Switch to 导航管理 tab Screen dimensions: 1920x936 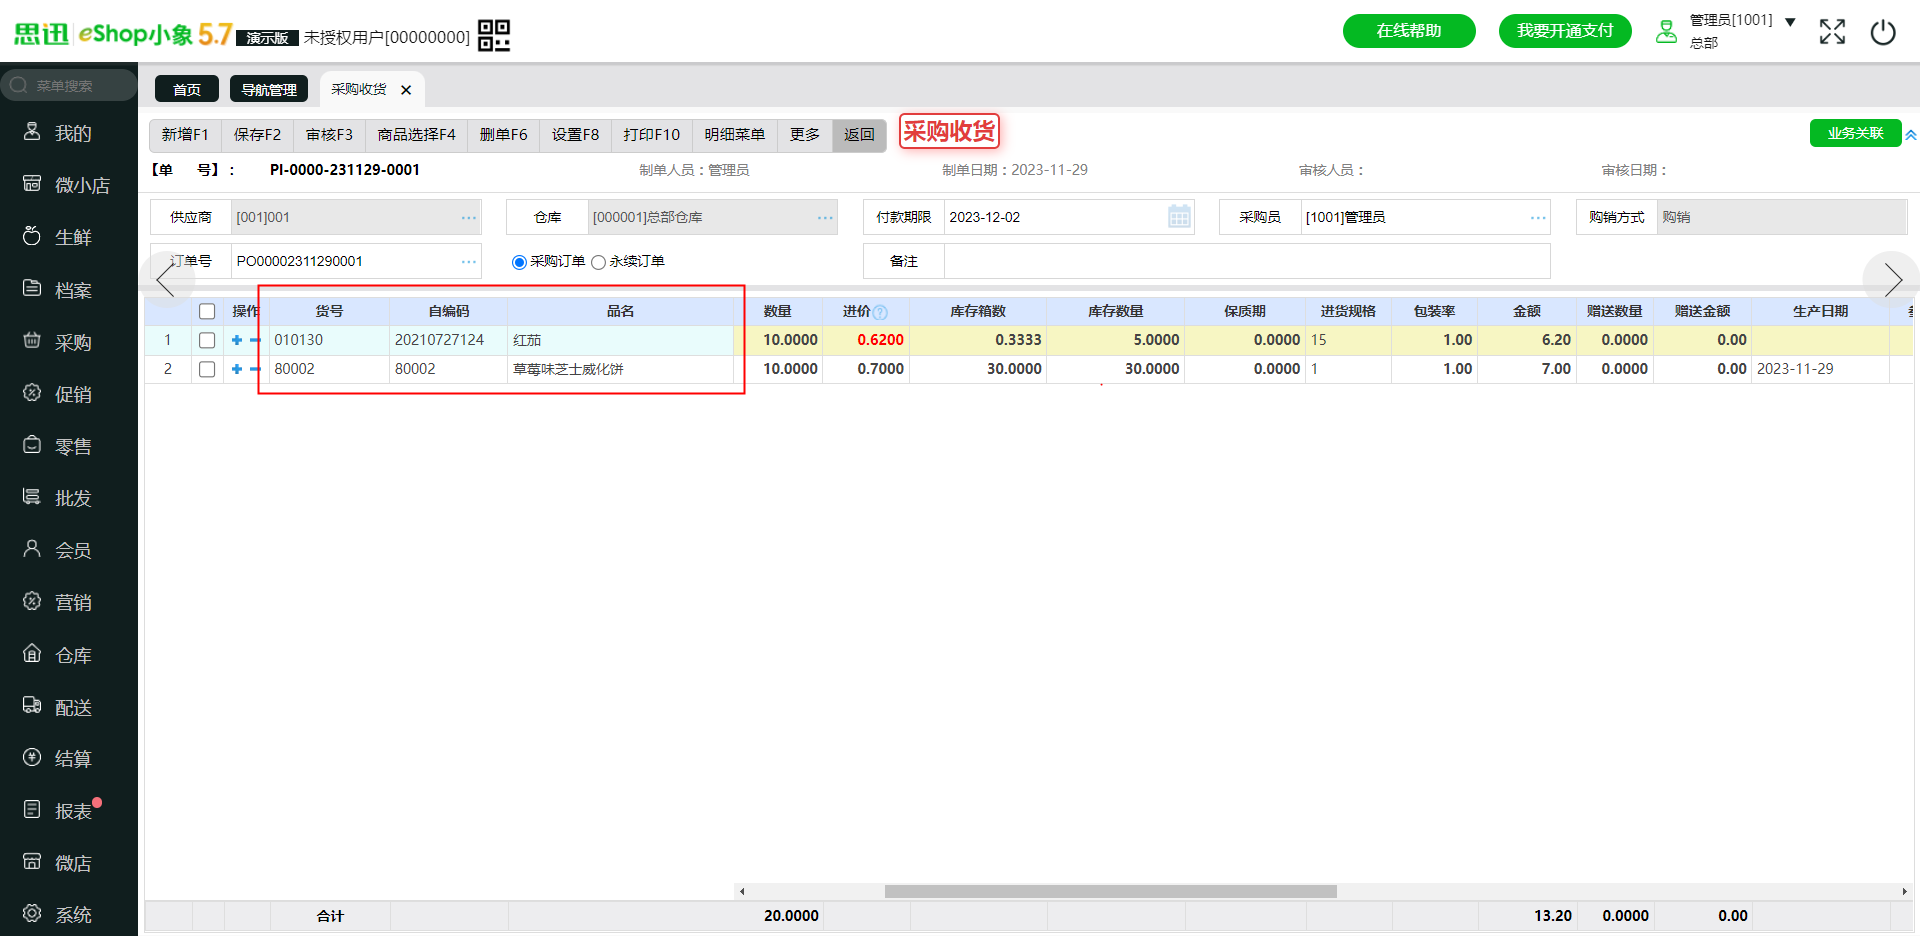269,89
